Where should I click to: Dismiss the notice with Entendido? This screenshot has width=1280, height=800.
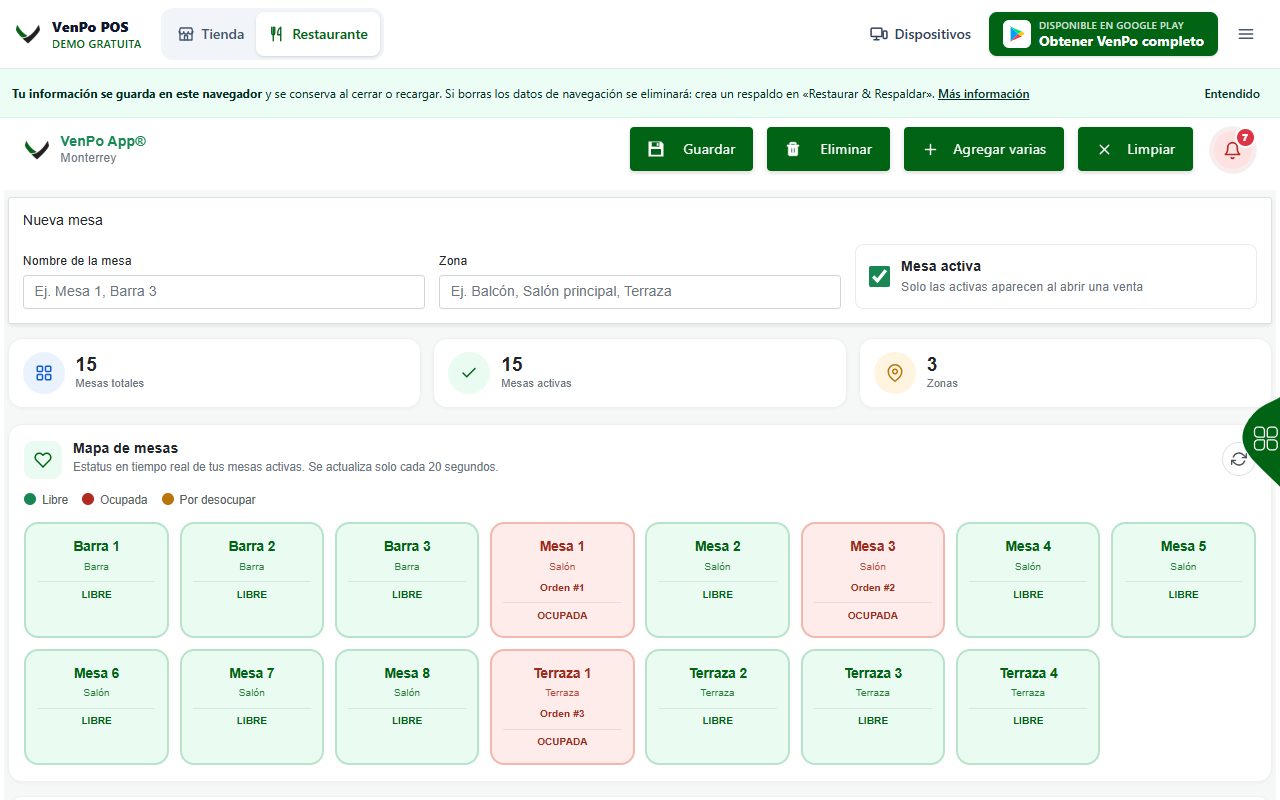(x=1232, y=94)
